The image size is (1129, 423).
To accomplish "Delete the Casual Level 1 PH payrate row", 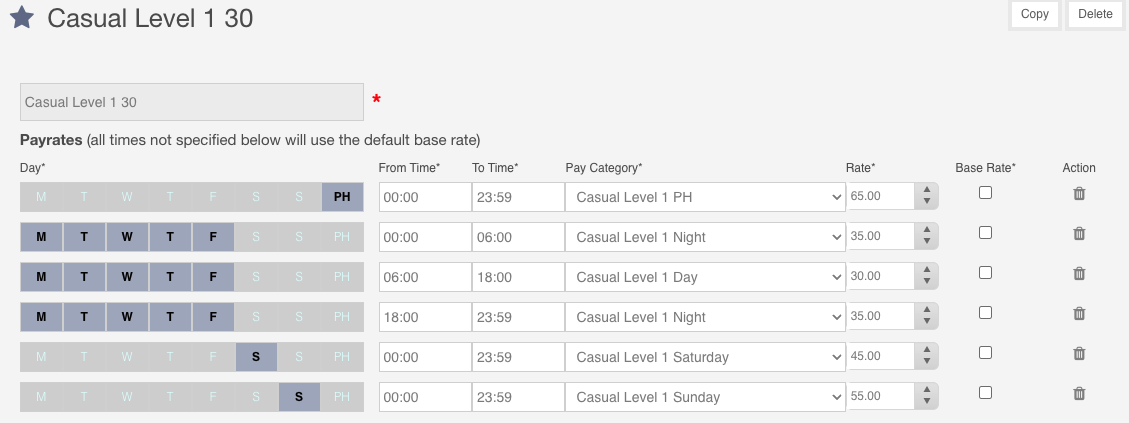I will 1079,194.
